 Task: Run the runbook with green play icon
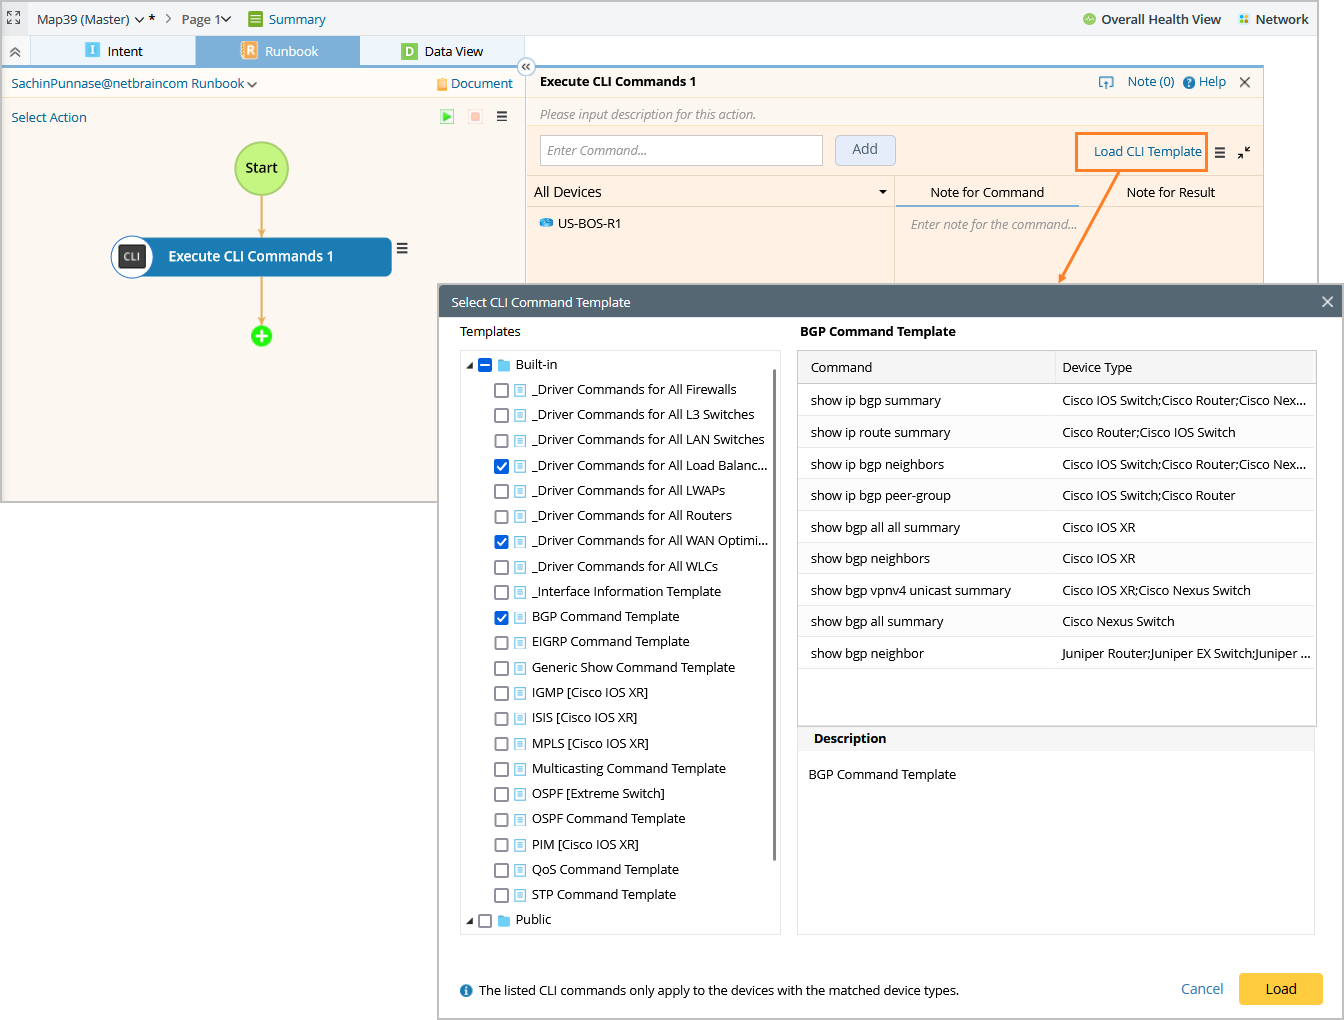pyautogui.click(x=447, y=117)
